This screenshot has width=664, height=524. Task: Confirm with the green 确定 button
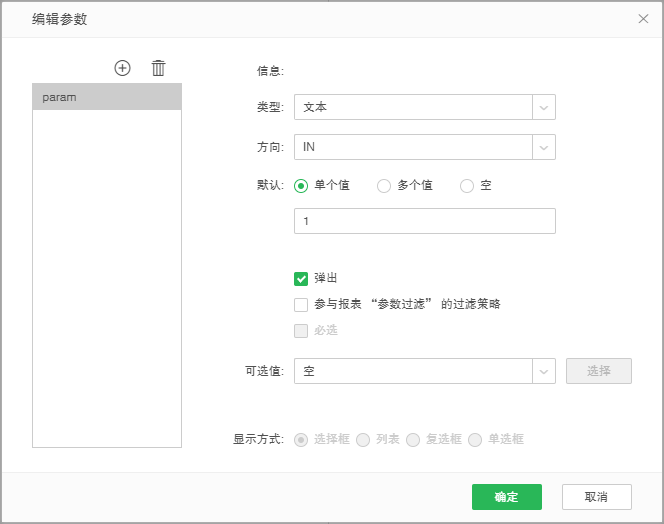(506, 497)
